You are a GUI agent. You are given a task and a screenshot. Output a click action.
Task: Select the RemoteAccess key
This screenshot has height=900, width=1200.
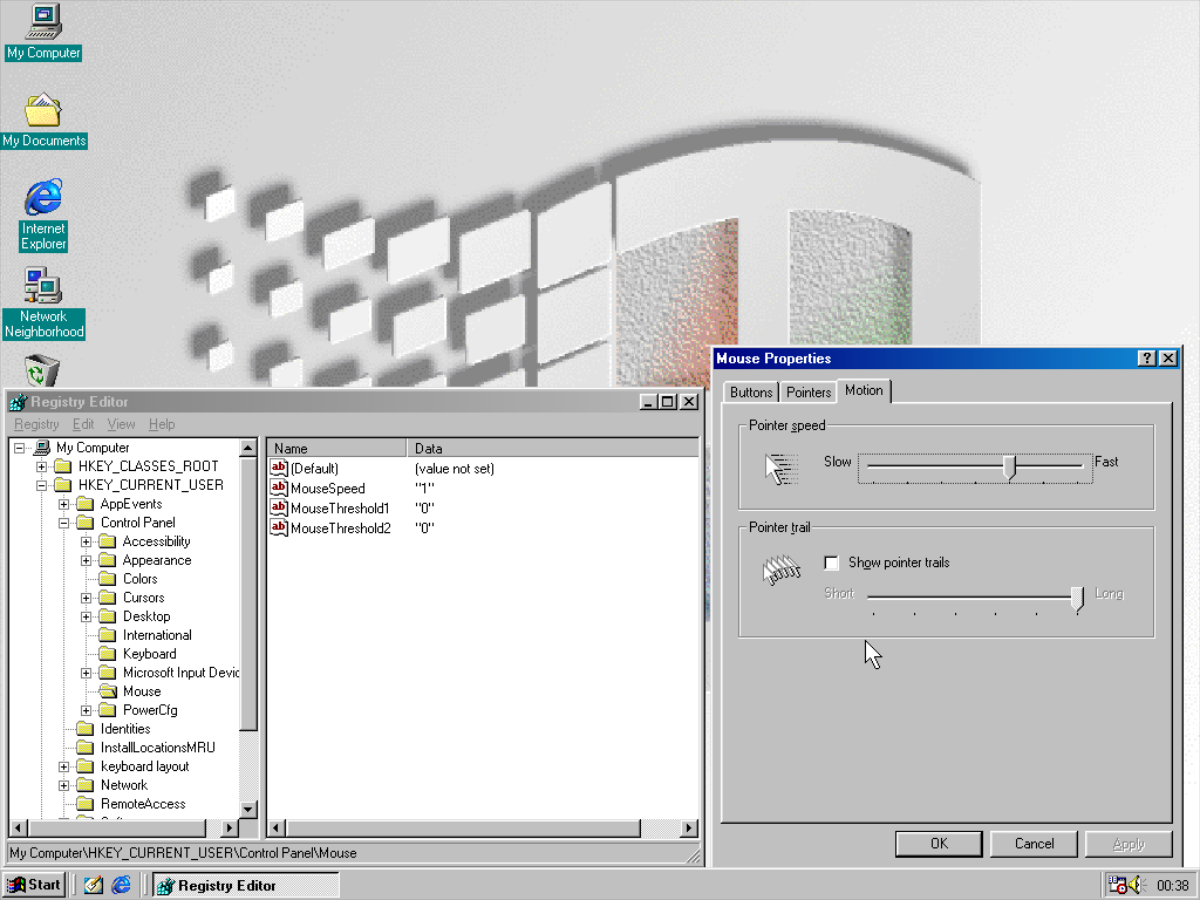tap(143, 804)
